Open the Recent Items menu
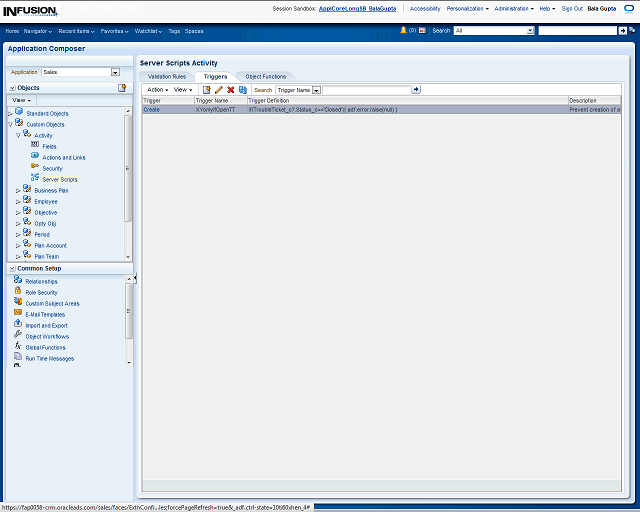The image size is (640, 512). tap(76, 31)
